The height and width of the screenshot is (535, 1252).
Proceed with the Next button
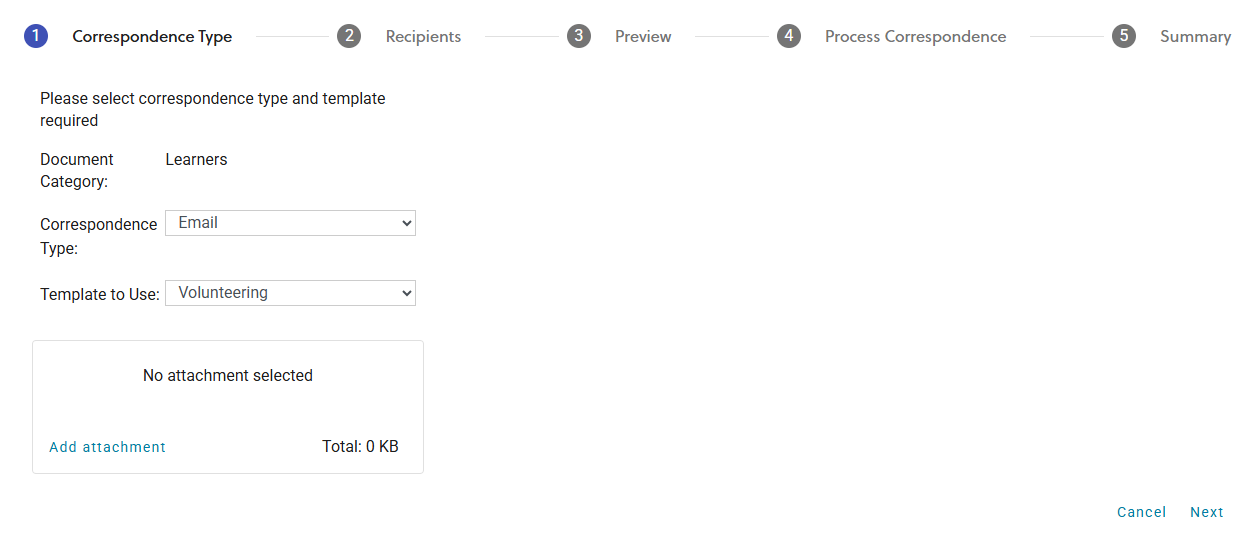pos(1206,512)
